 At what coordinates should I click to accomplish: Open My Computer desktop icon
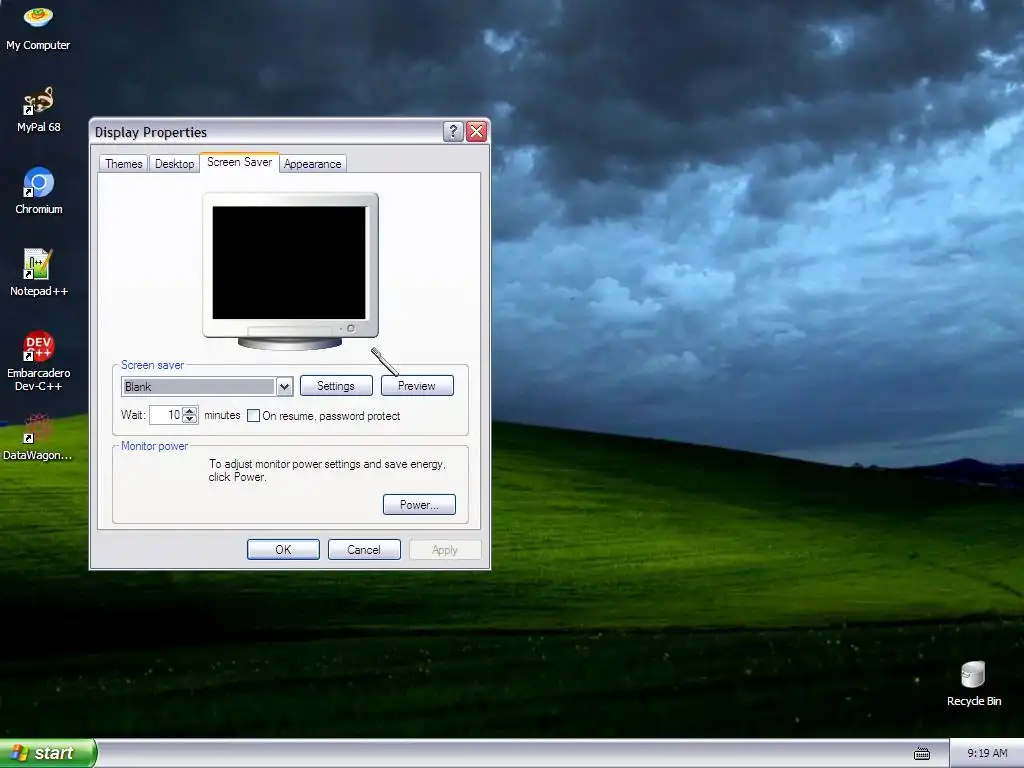pyautogui.click(x=38, y=27)
